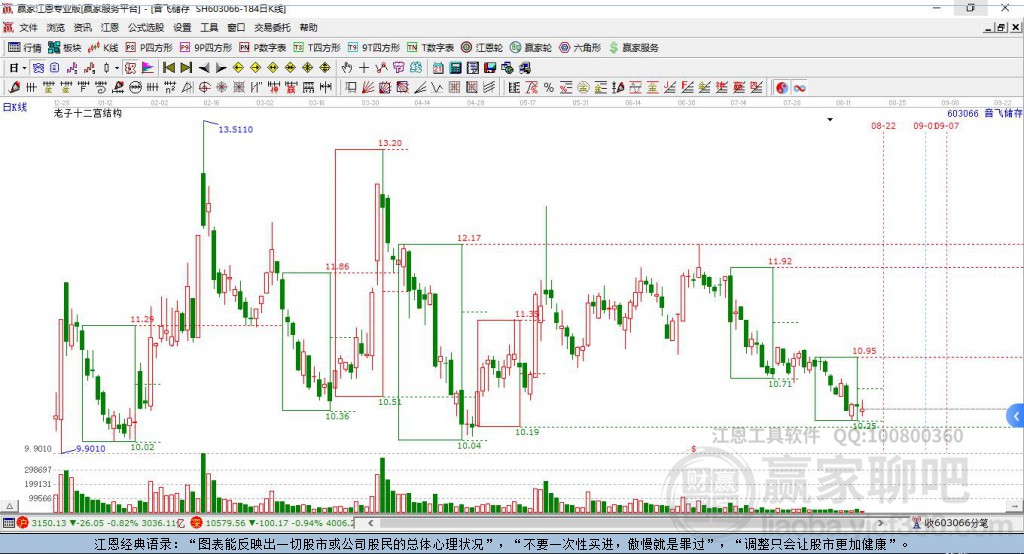
Task: Open the calendar icon
Action: pyautogui.click(x=438, y=68)
